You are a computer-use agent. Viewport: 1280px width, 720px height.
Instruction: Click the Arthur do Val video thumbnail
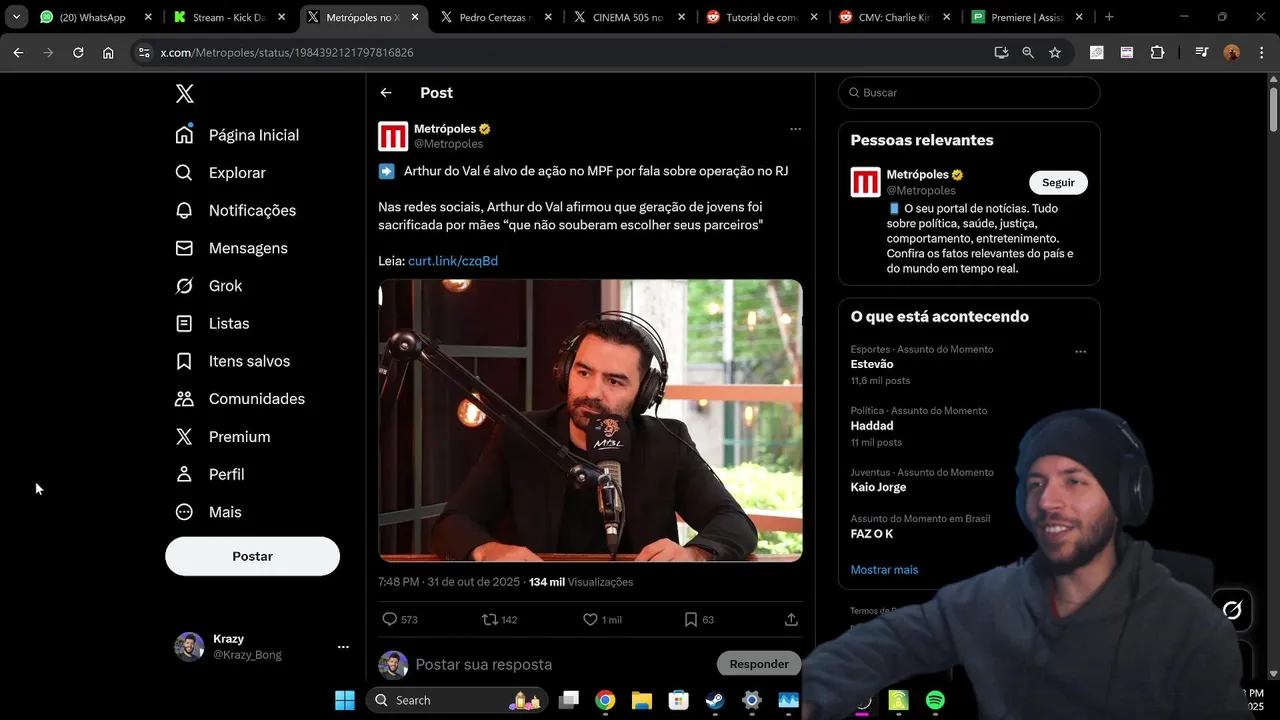590,420
